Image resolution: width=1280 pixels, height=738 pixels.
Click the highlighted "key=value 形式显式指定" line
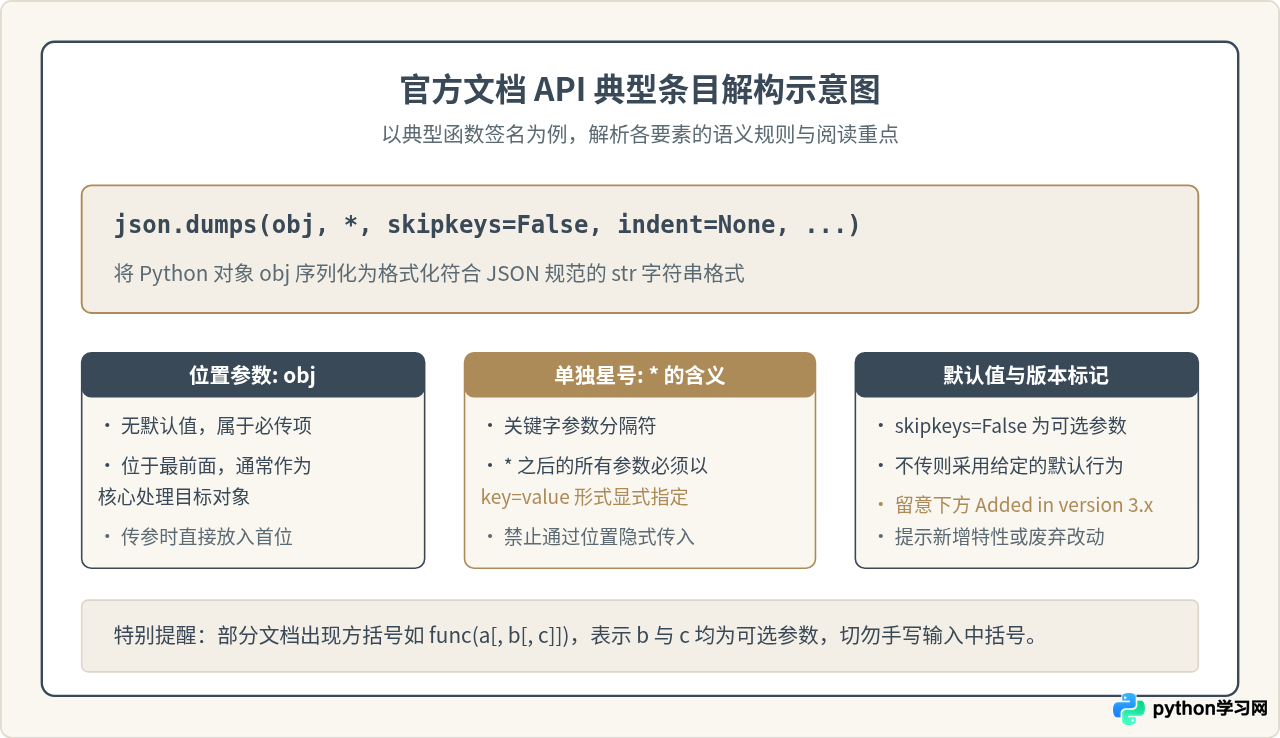585,497
